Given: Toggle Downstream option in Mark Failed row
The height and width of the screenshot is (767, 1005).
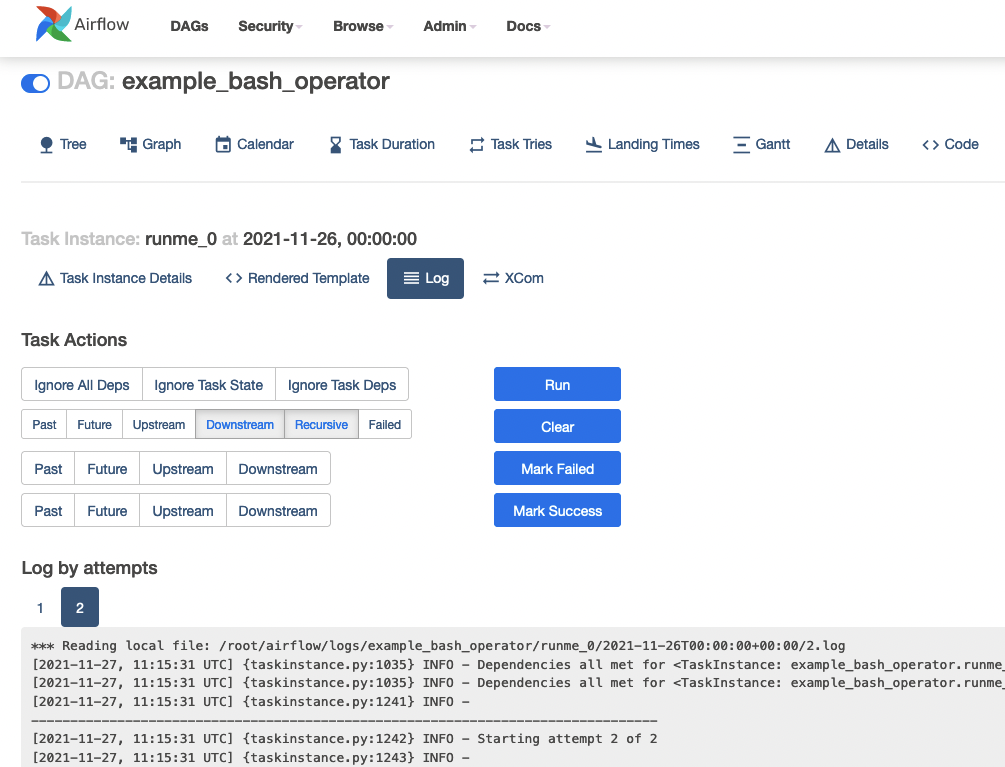Looking at the screenshot, I should (x=278, y=468).
